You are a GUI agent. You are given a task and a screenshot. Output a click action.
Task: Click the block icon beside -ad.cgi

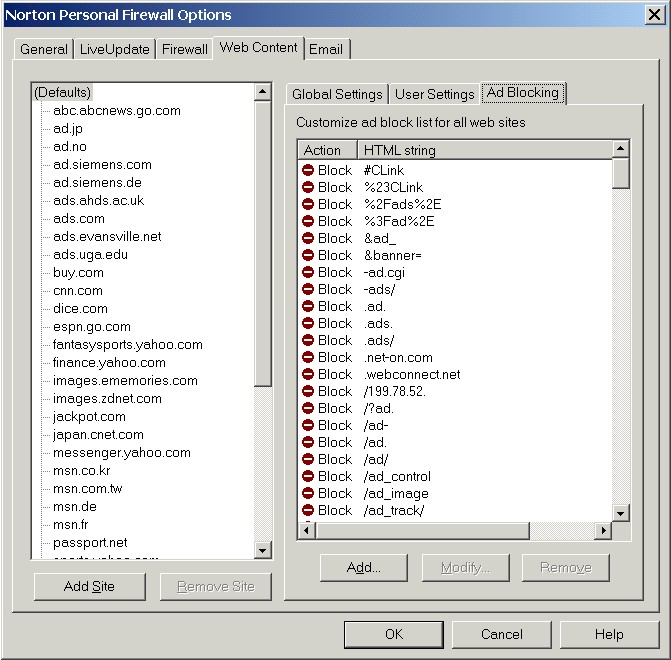coord(308,272)
